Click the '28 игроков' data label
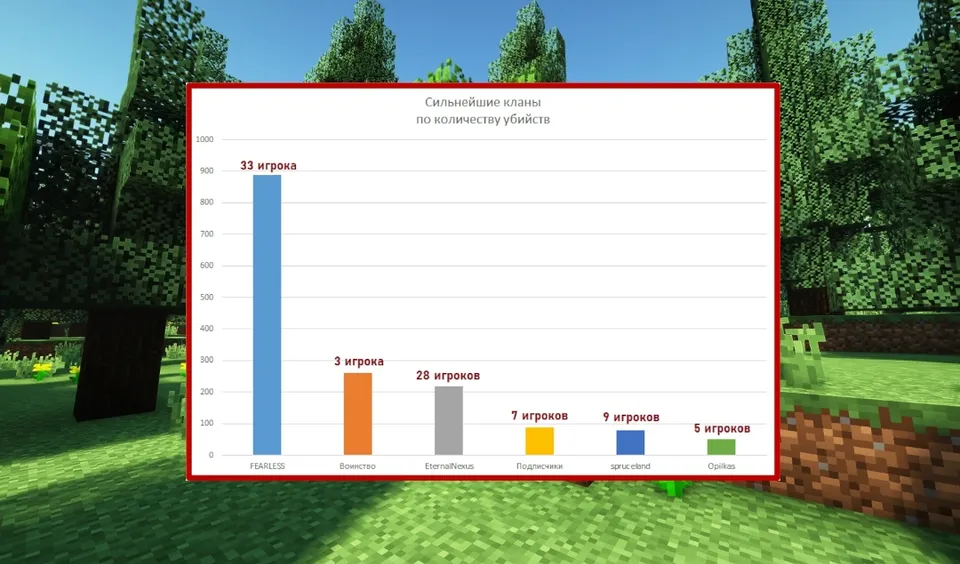 point(448,375)
